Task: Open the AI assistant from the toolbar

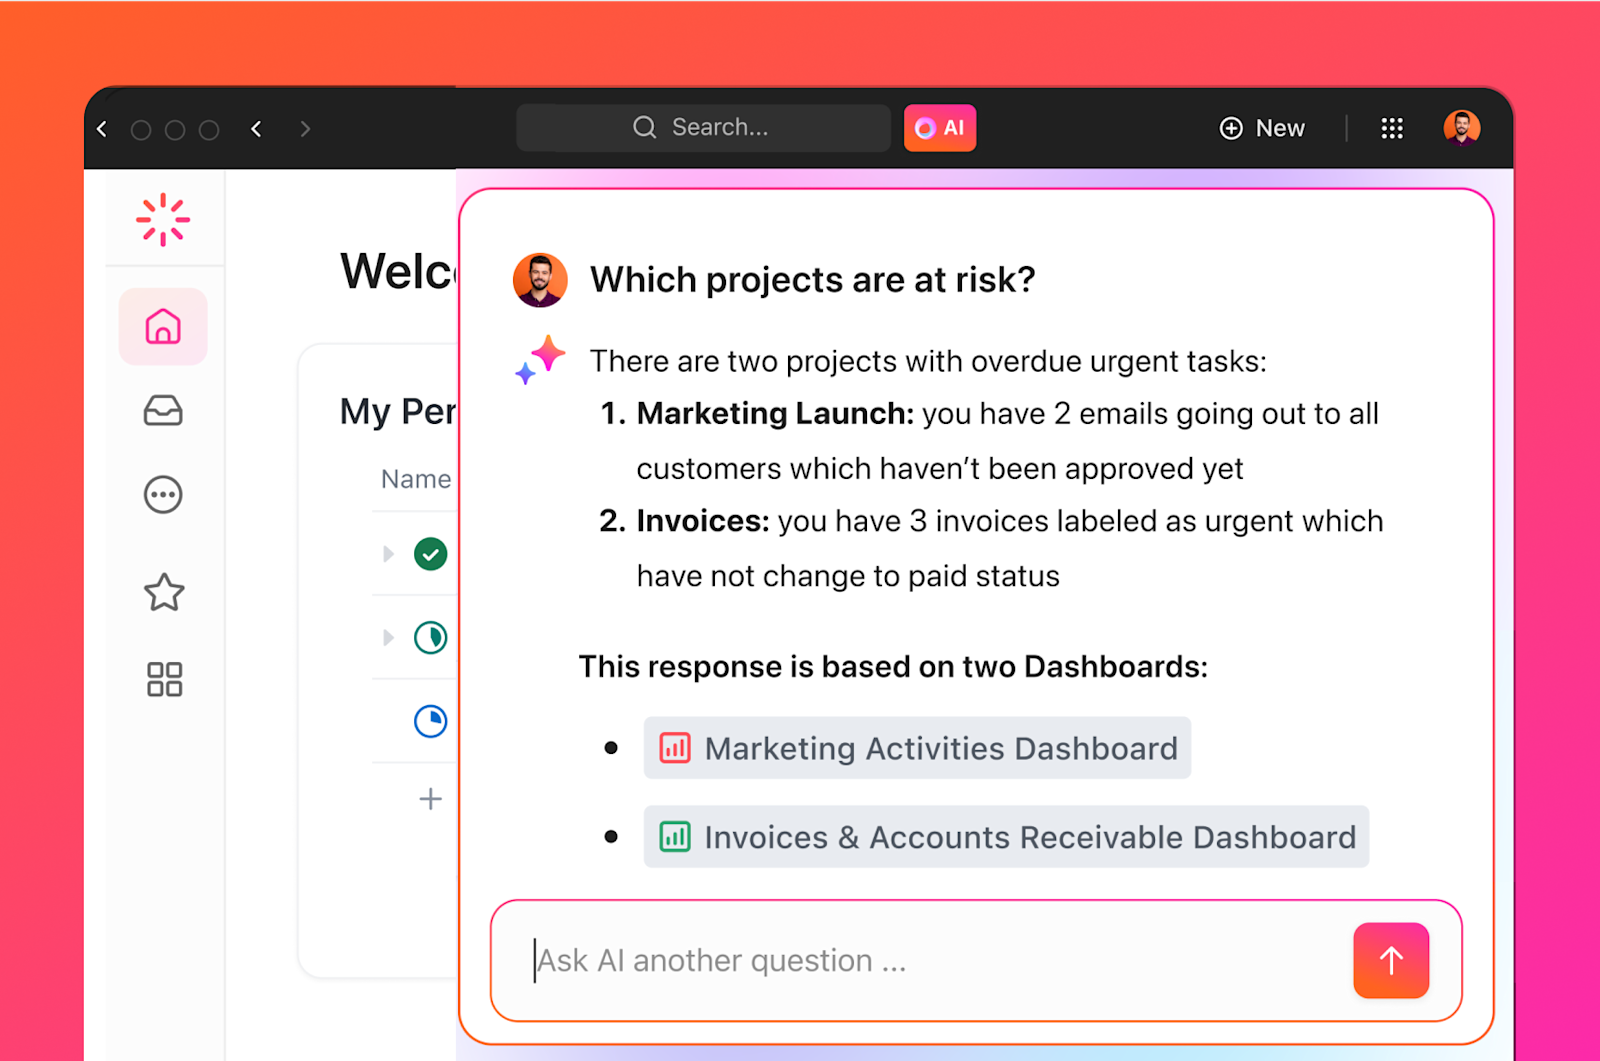Action: pos(939,128)
